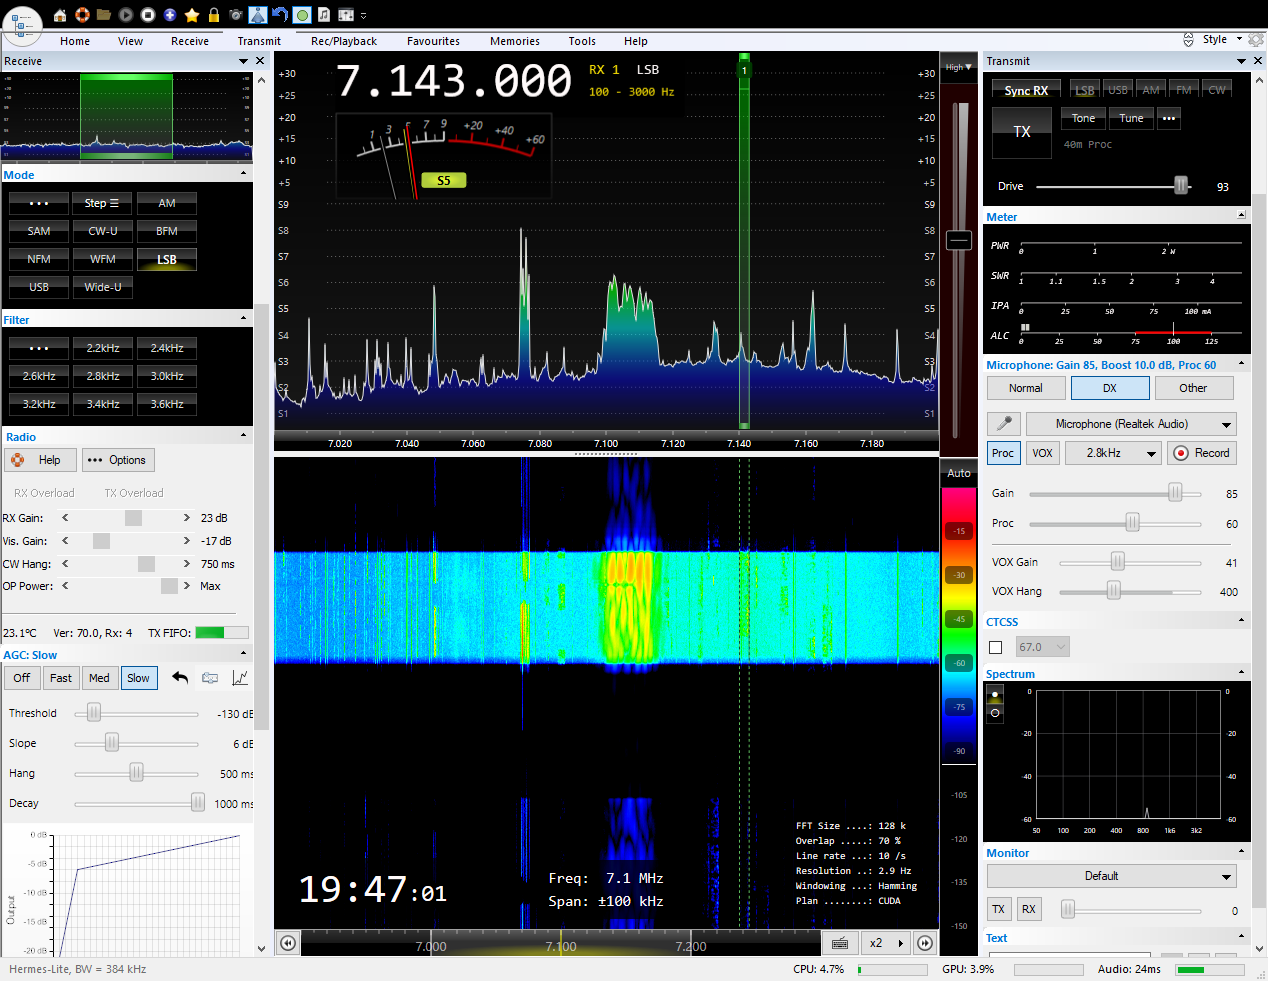1268x981 pixels.
Task: Click the microphone icon button
Action: click(x=1003, y=424)
